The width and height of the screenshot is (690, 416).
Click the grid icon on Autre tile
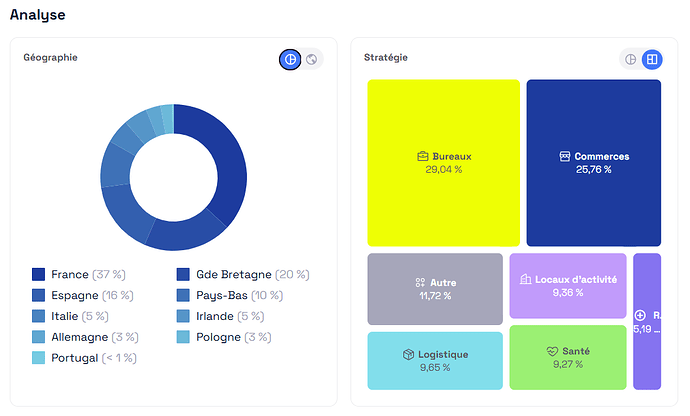[x=421, y=283]
